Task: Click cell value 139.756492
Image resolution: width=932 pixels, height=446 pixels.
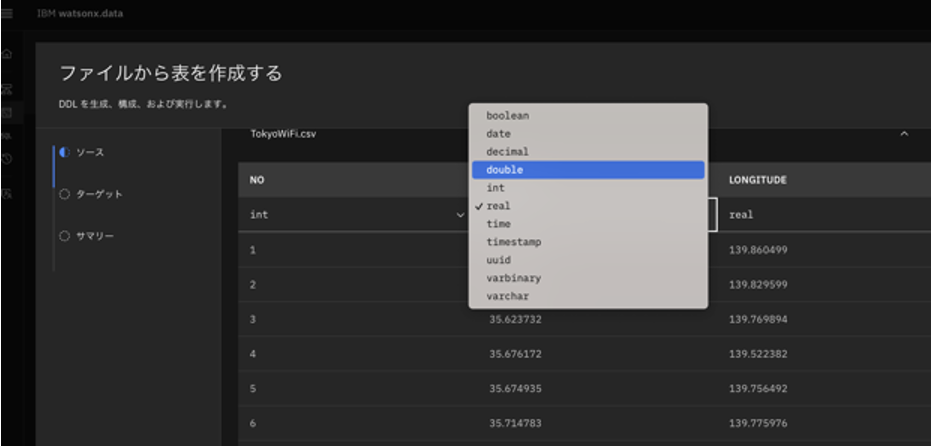Action: tap(758, 389)
